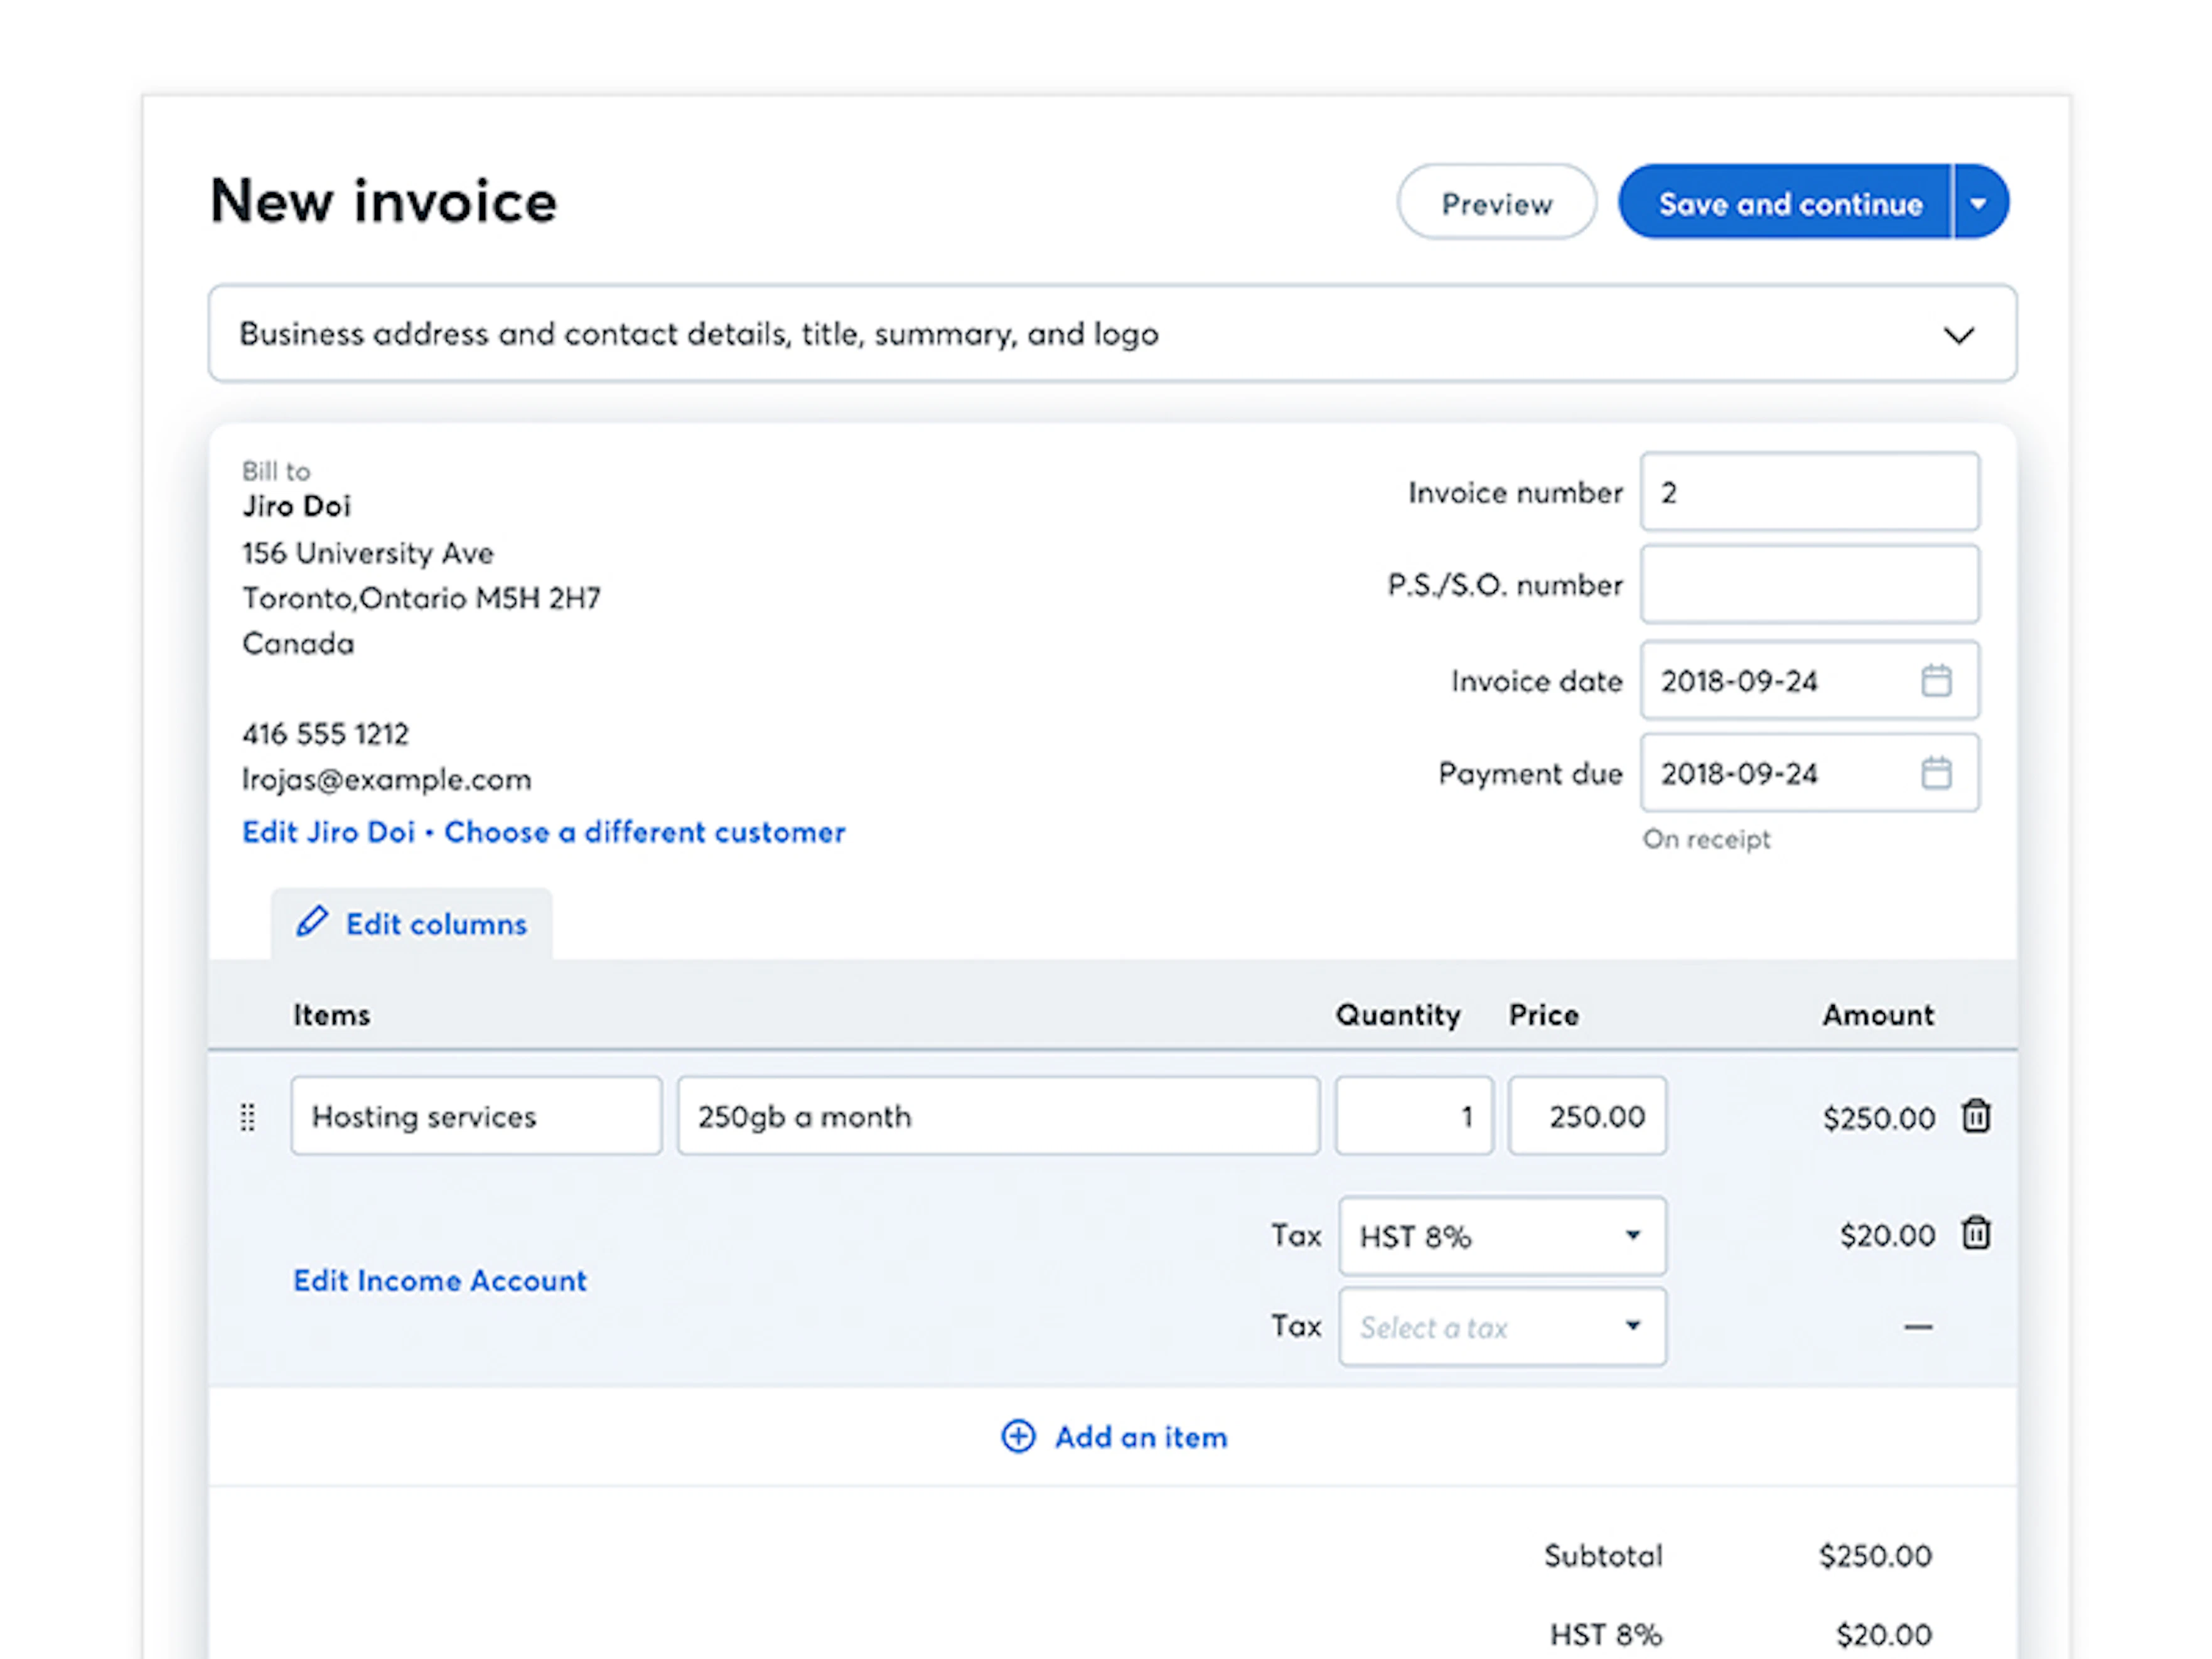Click Edit Income Account link

(x=440, y=1281)
